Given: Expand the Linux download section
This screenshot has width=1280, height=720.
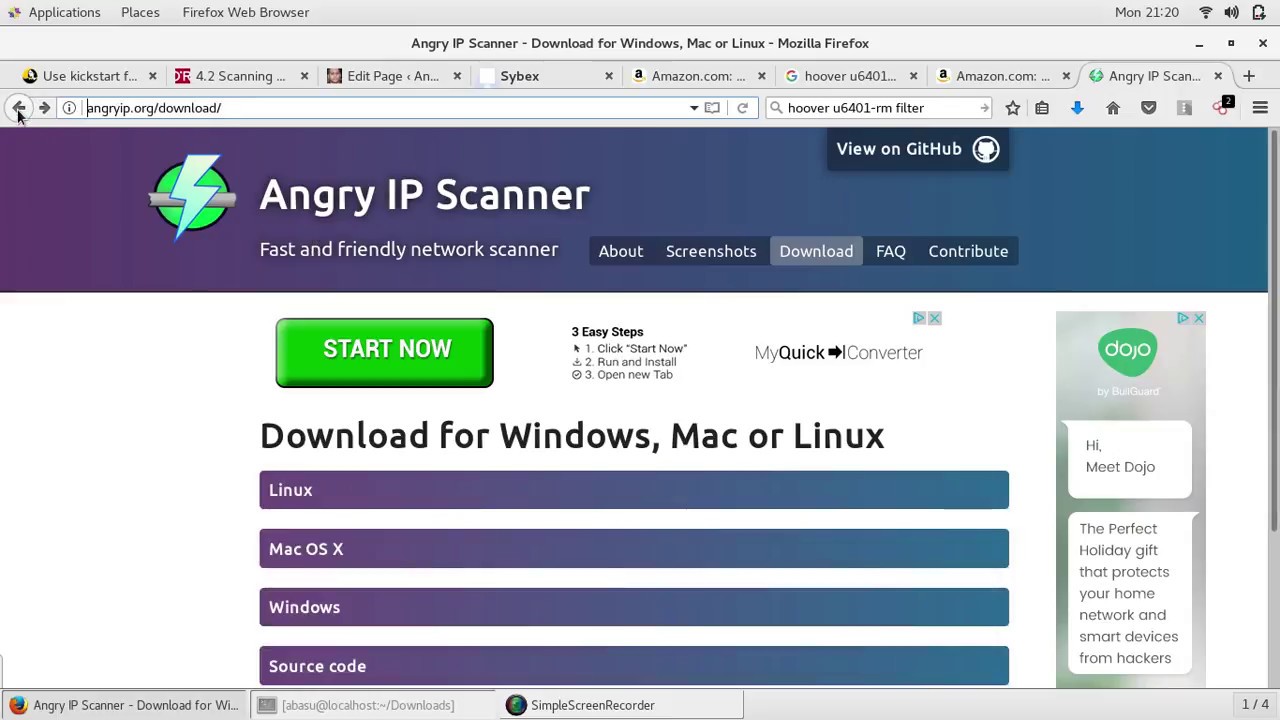Looking at the screenshot, I should [x=634, y=490].
